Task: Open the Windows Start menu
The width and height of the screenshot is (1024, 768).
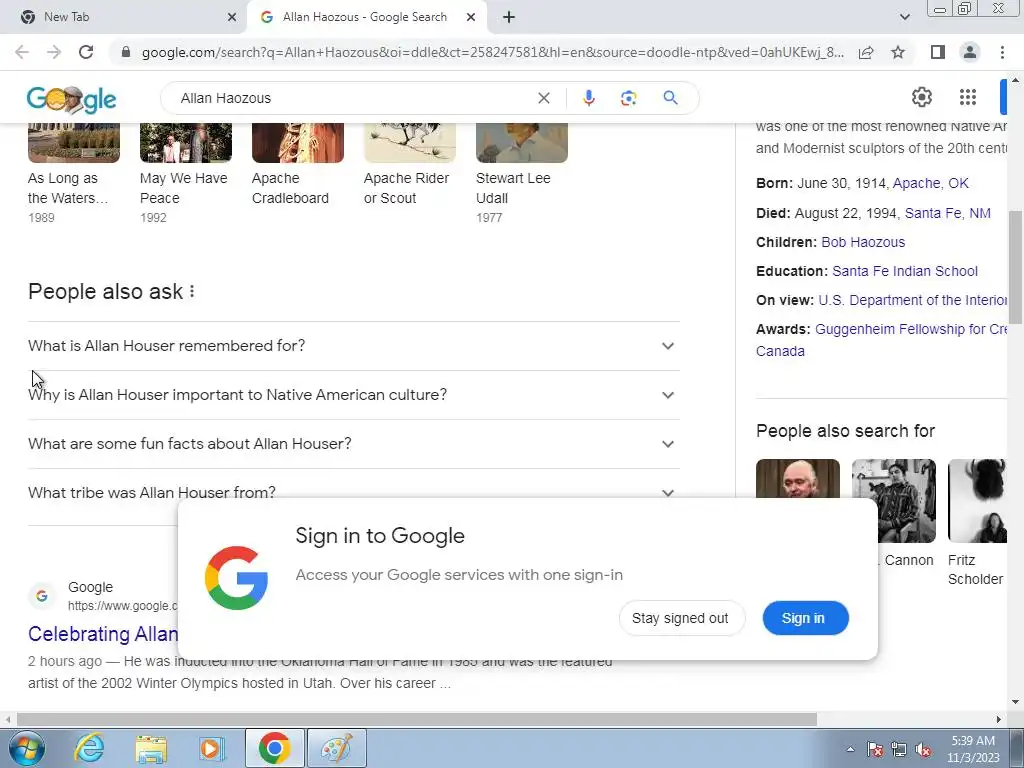Action: point(27,748)
